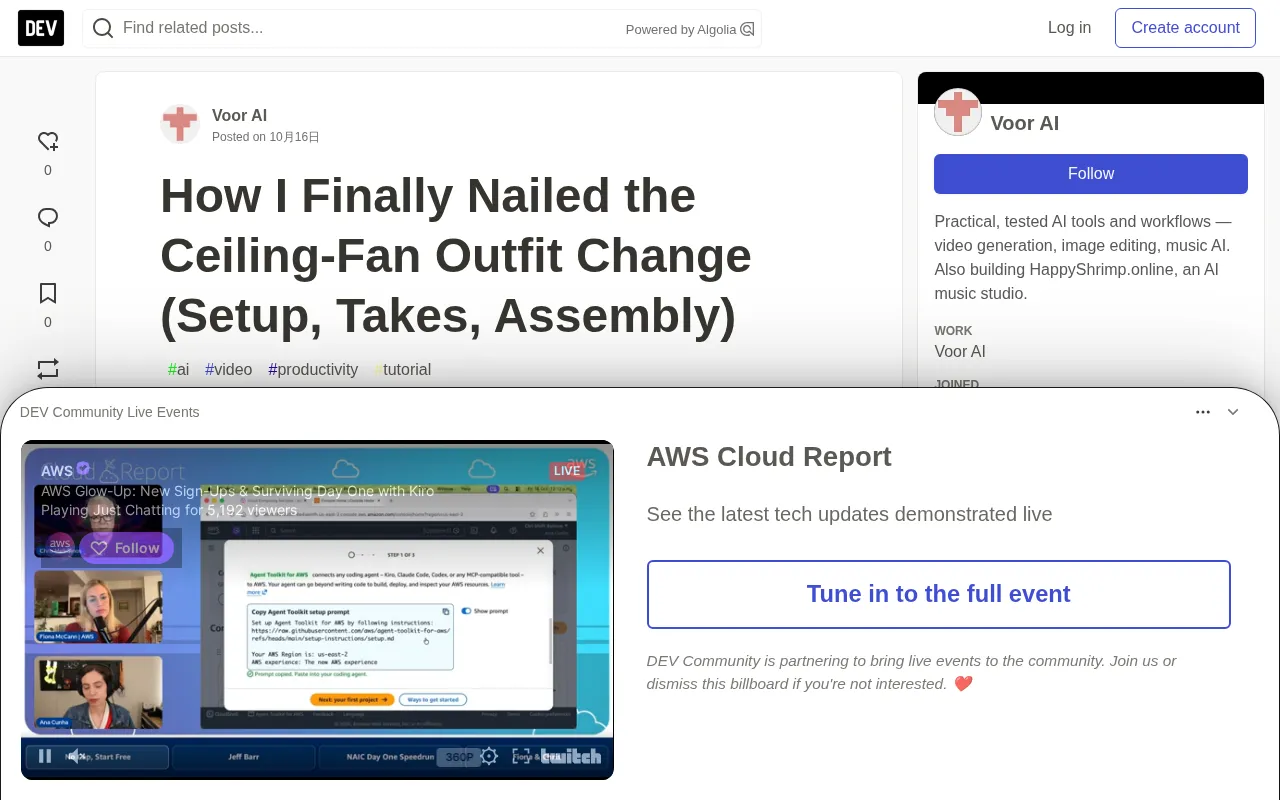This screenshot has height=800, width=1280.
Task: Click the search magnifier icon
Action: (103, 28)
